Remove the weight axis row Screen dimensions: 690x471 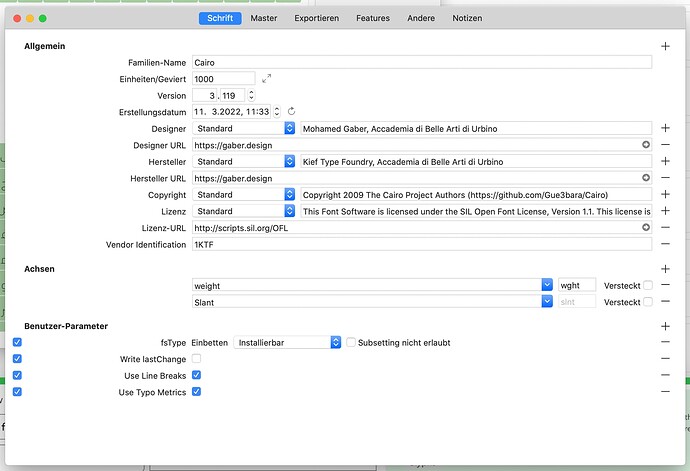coord(665,285)
